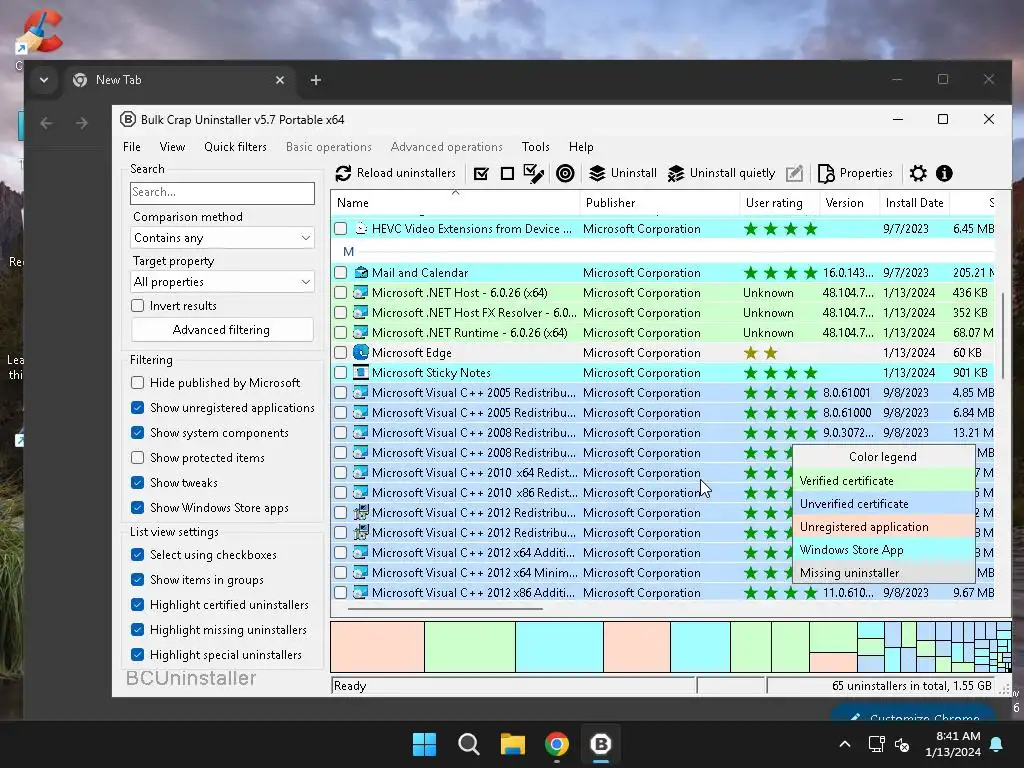Click the deselect all square toolbar icon
Image resolution: width=1024 pixels, height=768 pixels.
coord(507,173)
